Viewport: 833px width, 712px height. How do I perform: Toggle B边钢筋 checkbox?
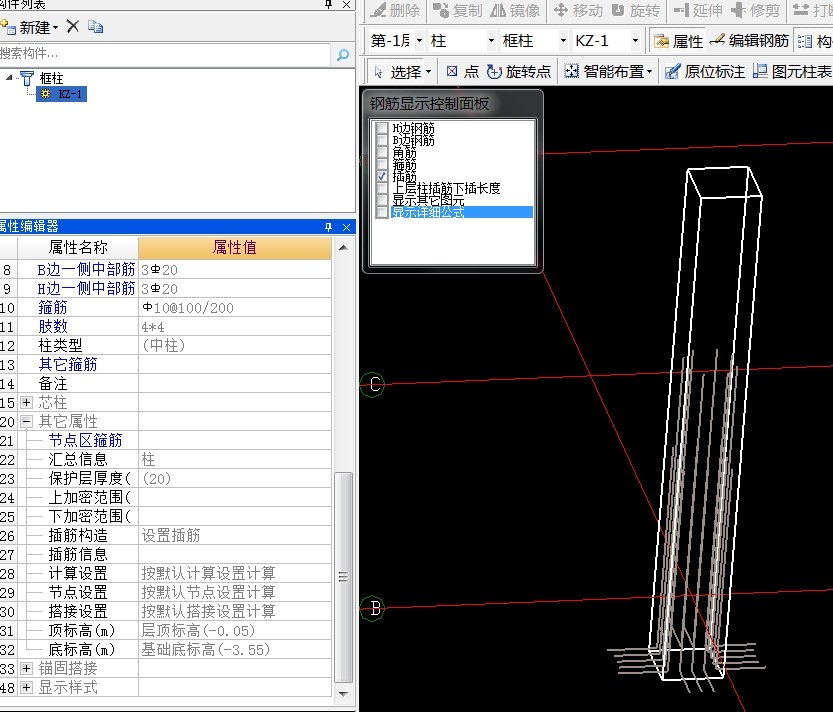(381, 140)
